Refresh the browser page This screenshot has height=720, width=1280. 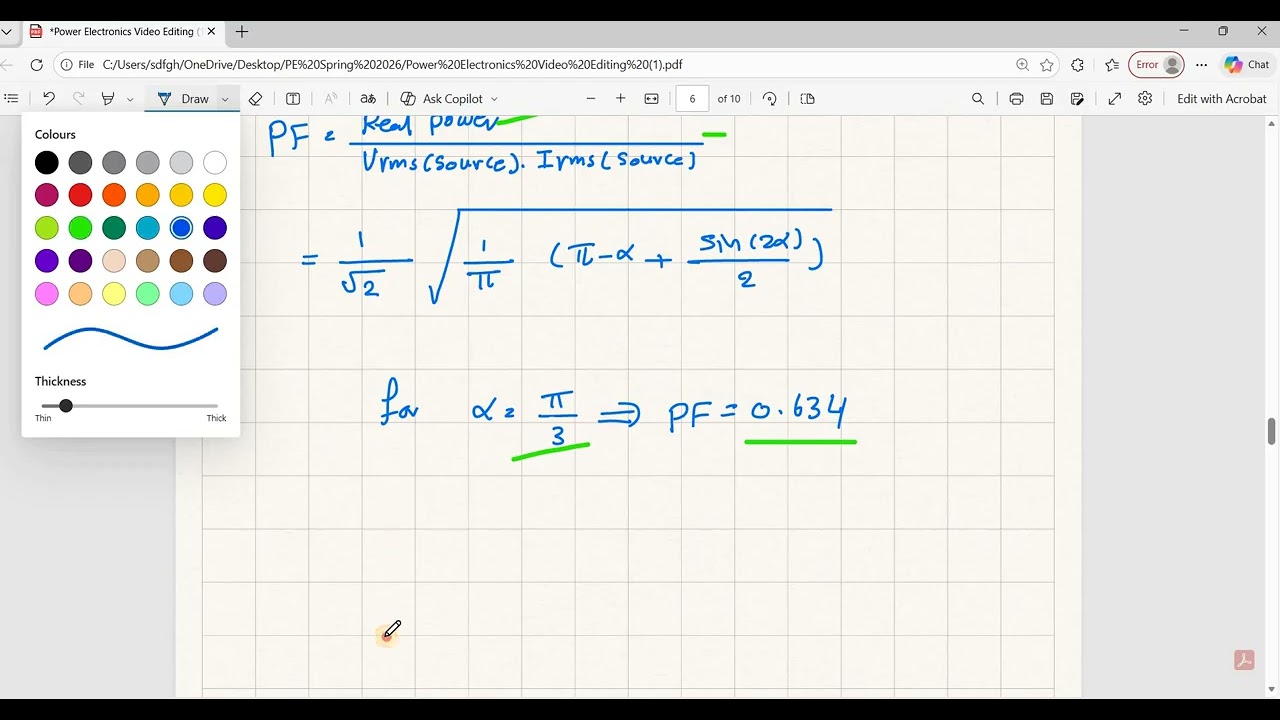[x=37, y=65]
